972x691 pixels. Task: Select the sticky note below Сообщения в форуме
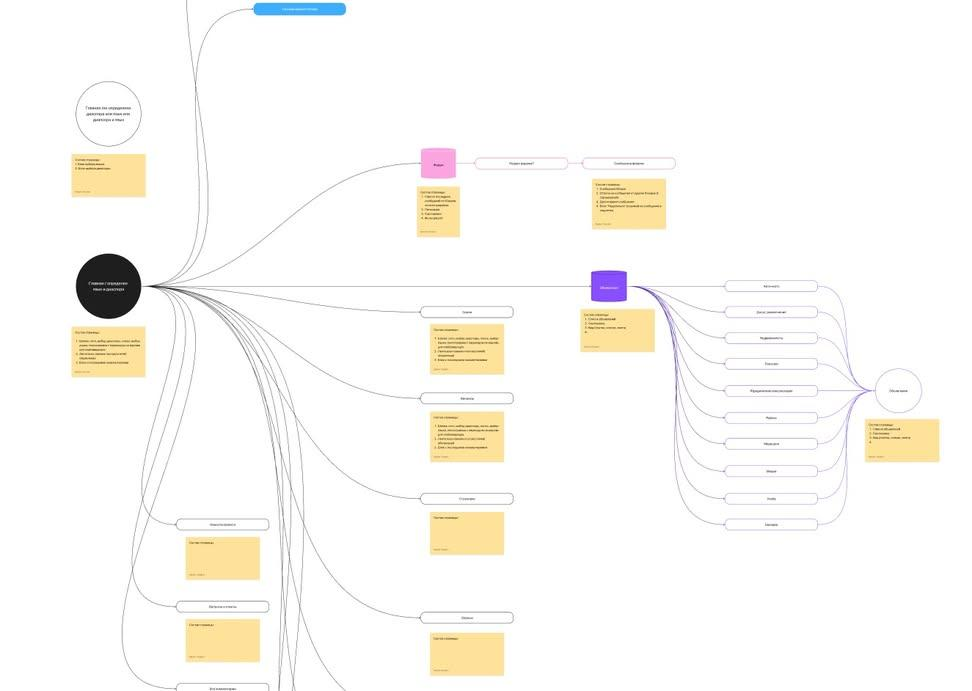point(629,204)
